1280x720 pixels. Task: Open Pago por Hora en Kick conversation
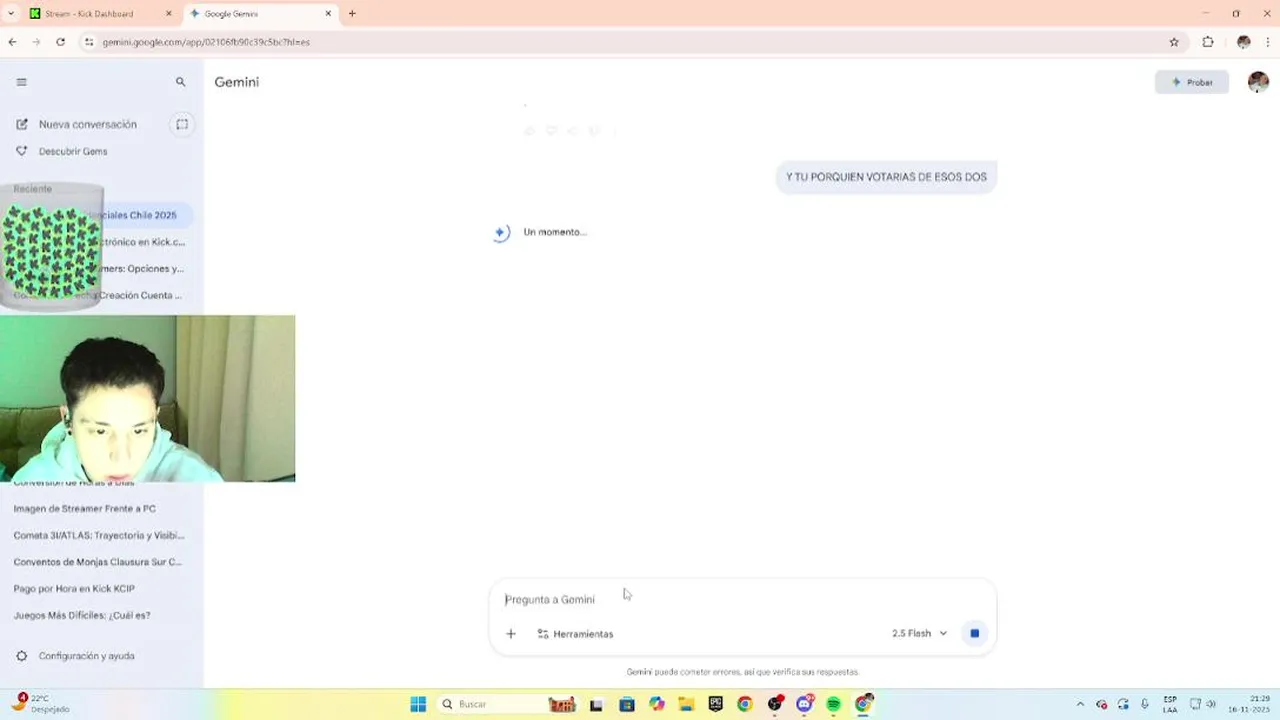[x=74, y=588]
